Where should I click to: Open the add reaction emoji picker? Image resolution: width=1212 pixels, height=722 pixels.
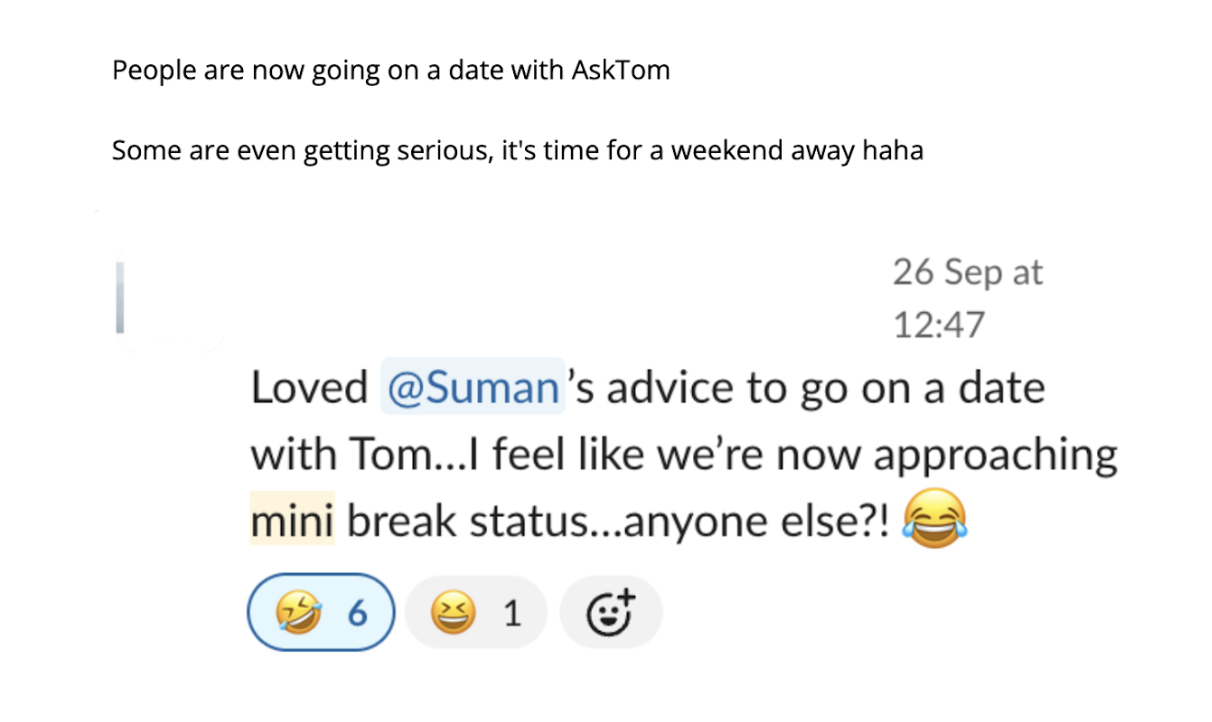[x=610, y=612]
